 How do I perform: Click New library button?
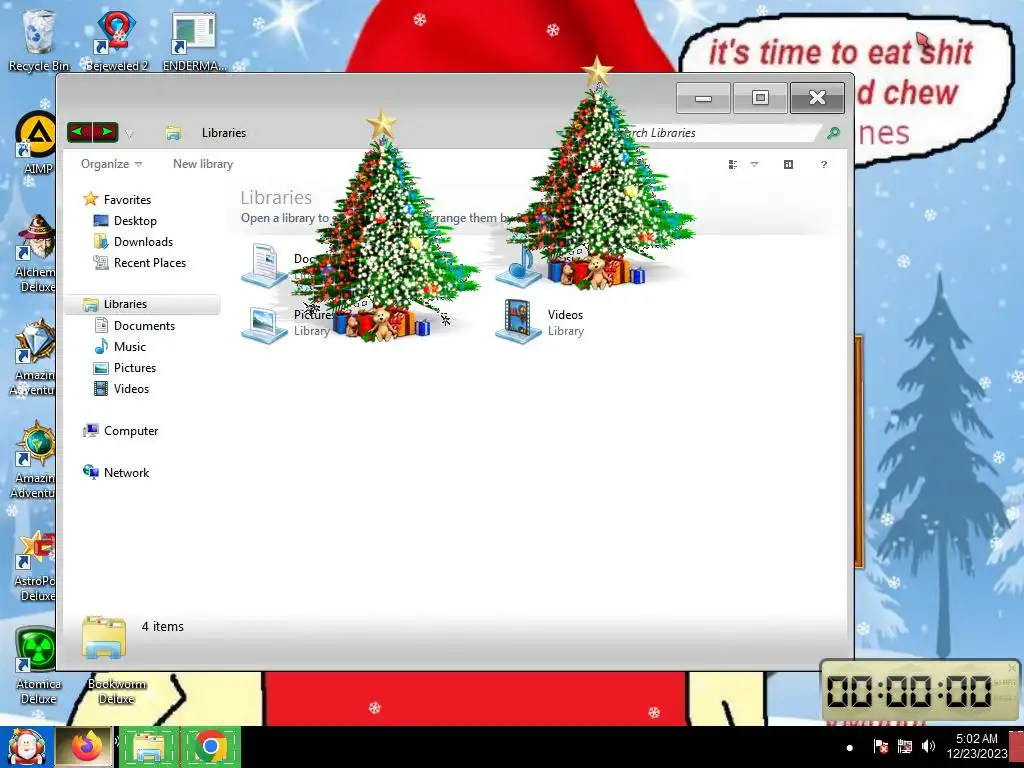(x=203, y=164)
